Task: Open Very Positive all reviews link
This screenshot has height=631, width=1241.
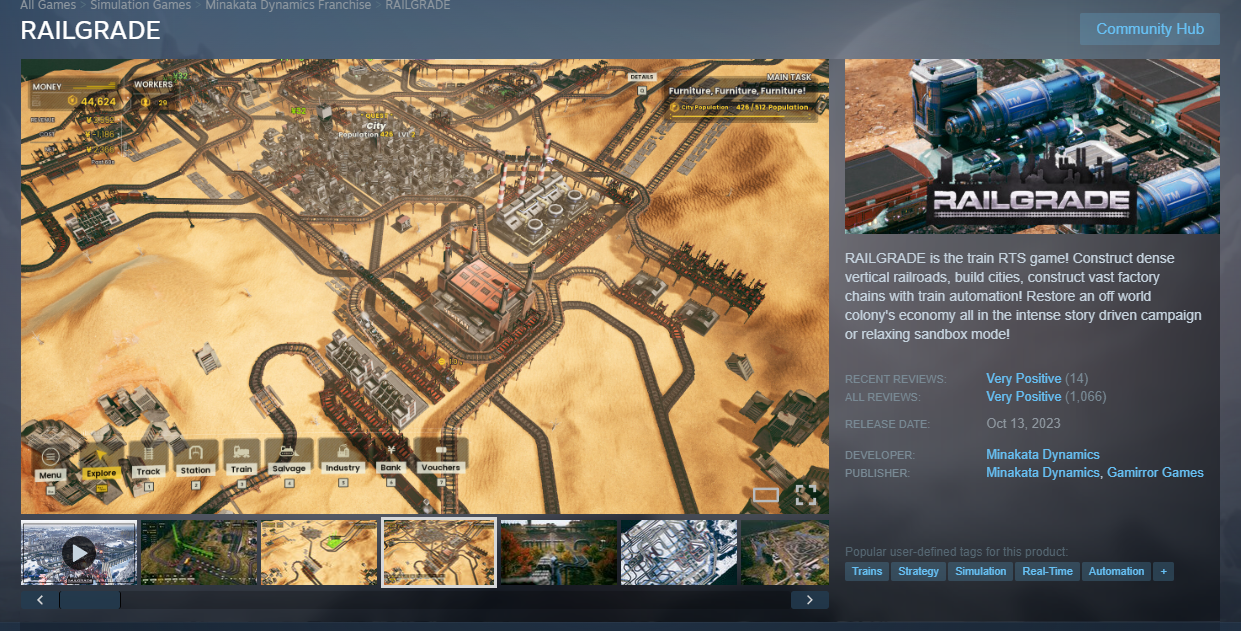Action: [1023, 396]
